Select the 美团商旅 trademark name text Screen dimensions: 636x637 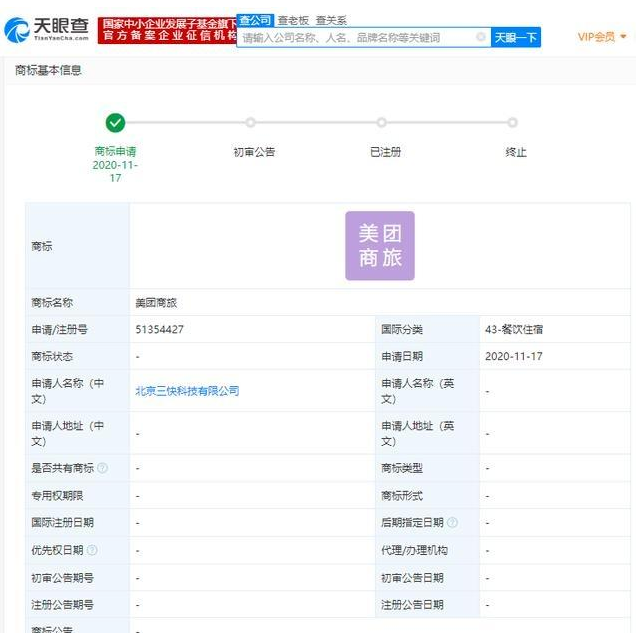156,303
